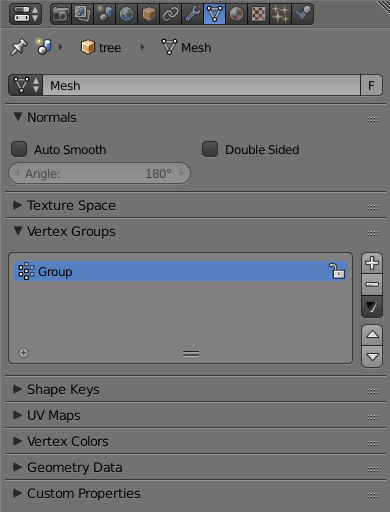Open the Render properties camera tab
This screenshot has width=390, height=512.
pyautogui.click(x=61, y=14)
